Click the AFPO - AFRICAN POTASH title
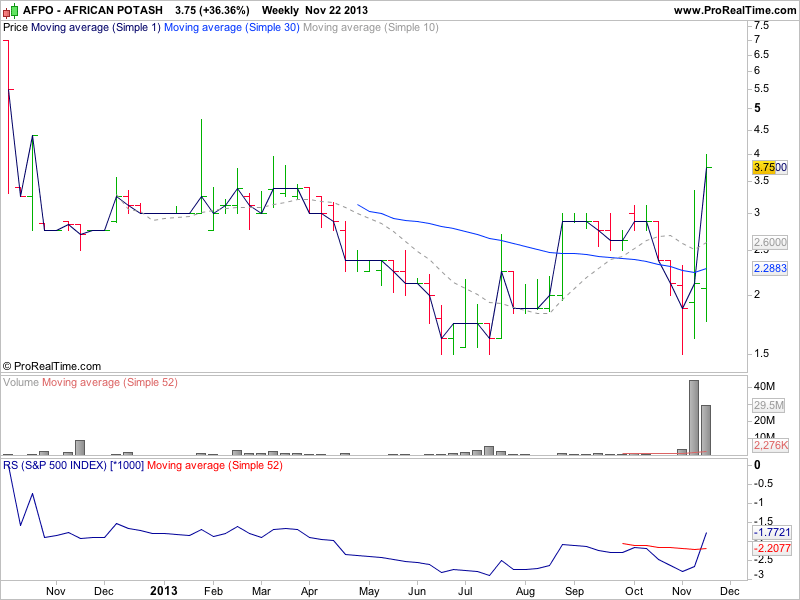800x600 pixels. point(93,10)
